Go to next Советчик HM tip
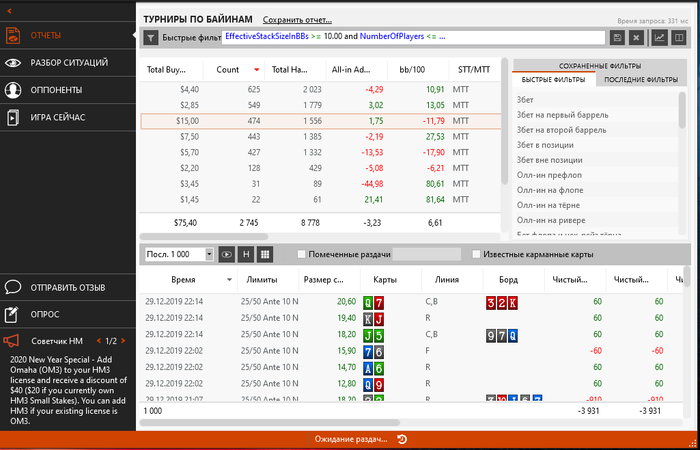Image resolution: width=700 pixels, height=450 pixels. click(x=123, y=341)
